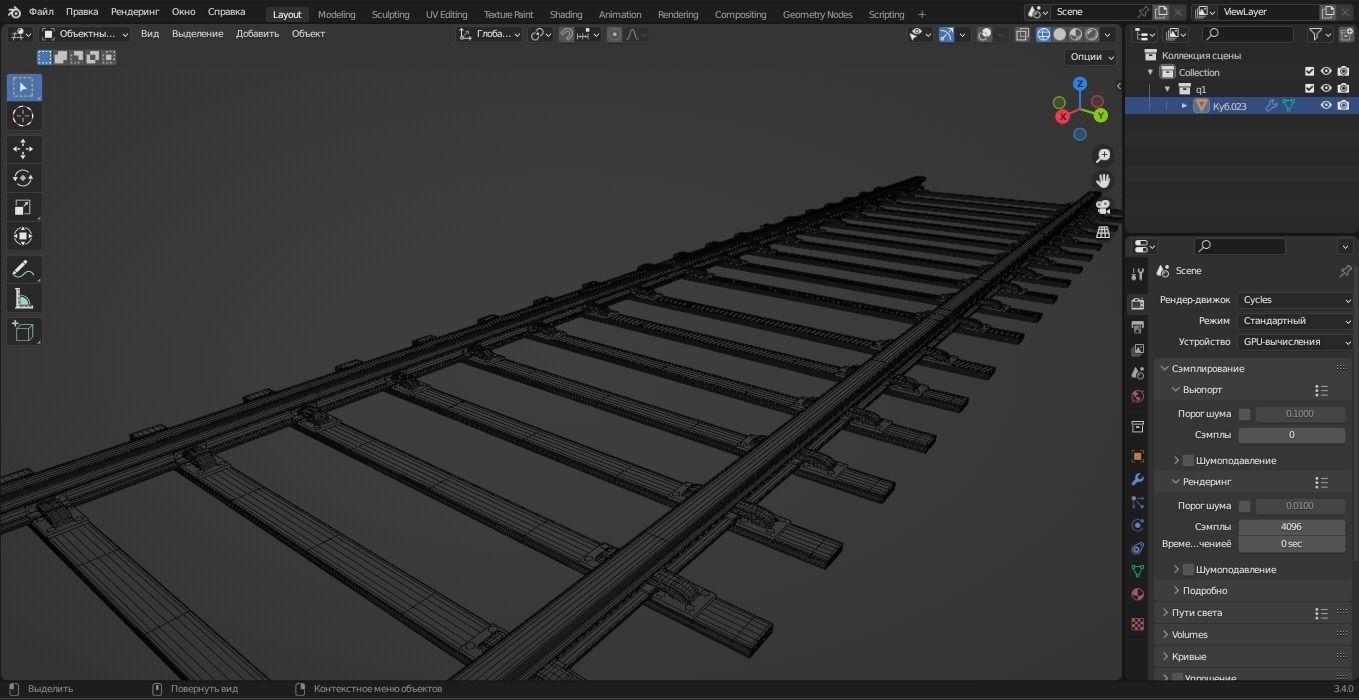Hide Куб.023 in viewport
1359x700 pixels.
1326,105
